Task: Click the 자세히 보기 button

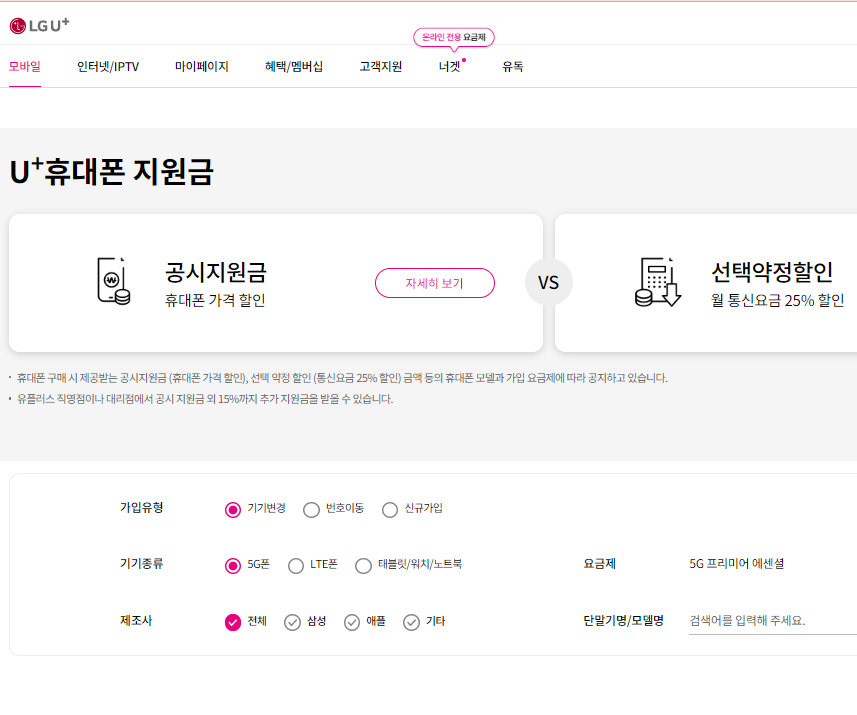Action: (x=435, y=283)
